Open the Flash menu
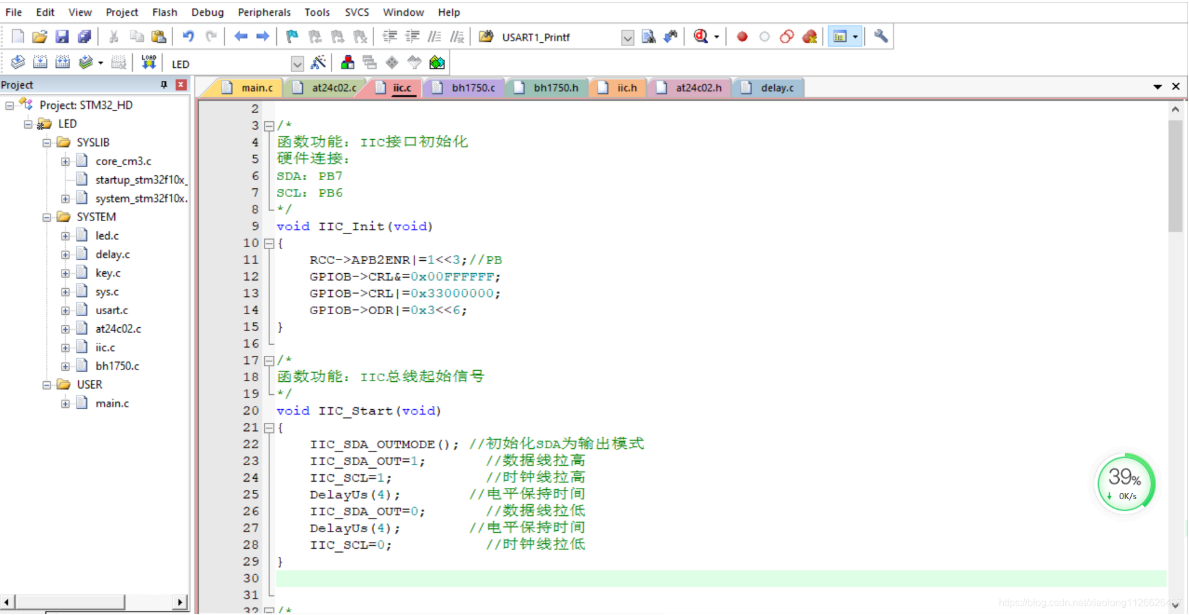Viewport: 1189px width, 615px height. [x=165, y=12]
